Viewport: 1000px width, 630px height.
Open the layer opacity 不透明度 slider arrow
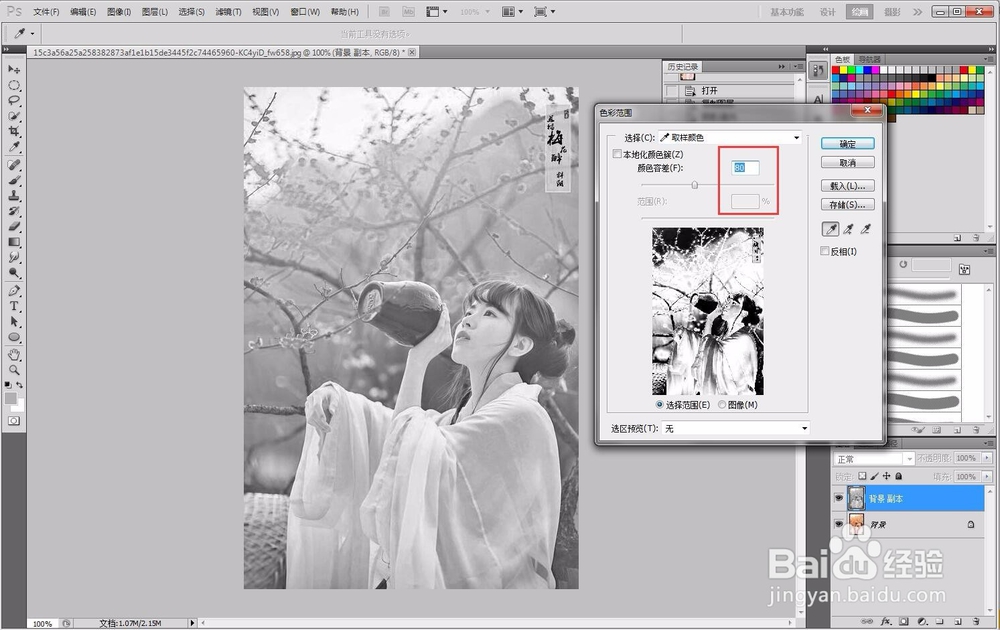click(987, 458)
